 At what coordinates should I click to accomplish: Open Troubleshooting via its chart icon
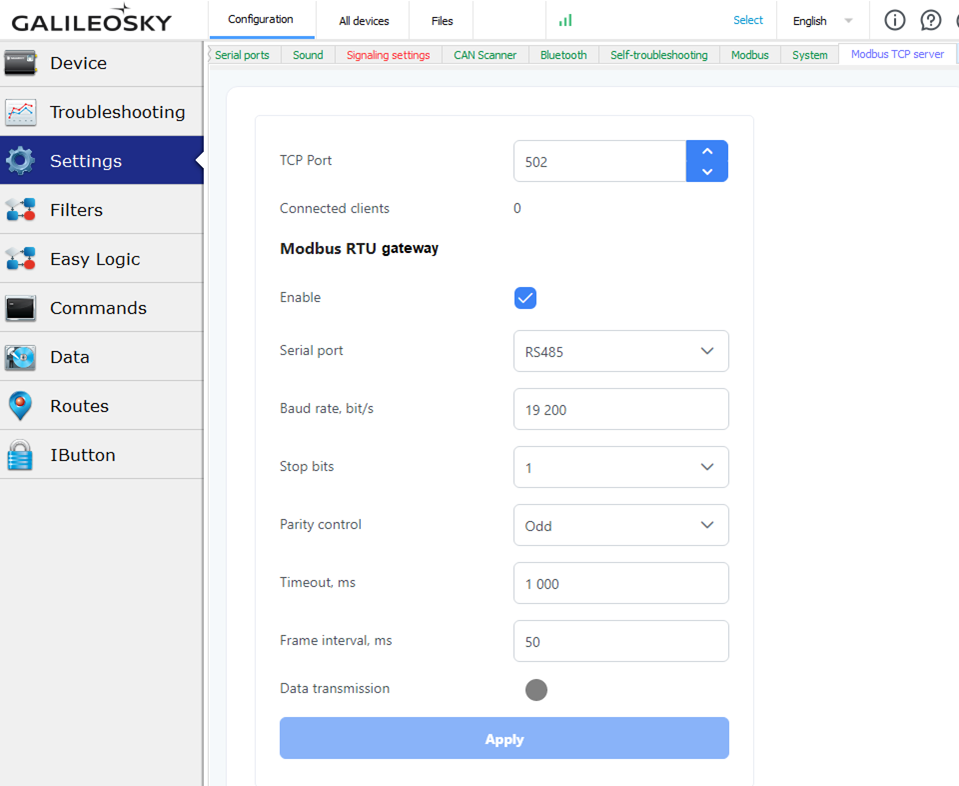click(21, 113)
